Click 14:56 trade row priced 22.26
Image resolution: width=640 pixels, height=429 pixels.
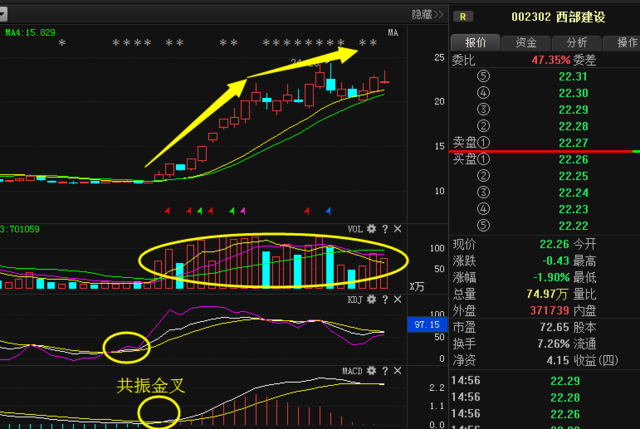(544, 414)
